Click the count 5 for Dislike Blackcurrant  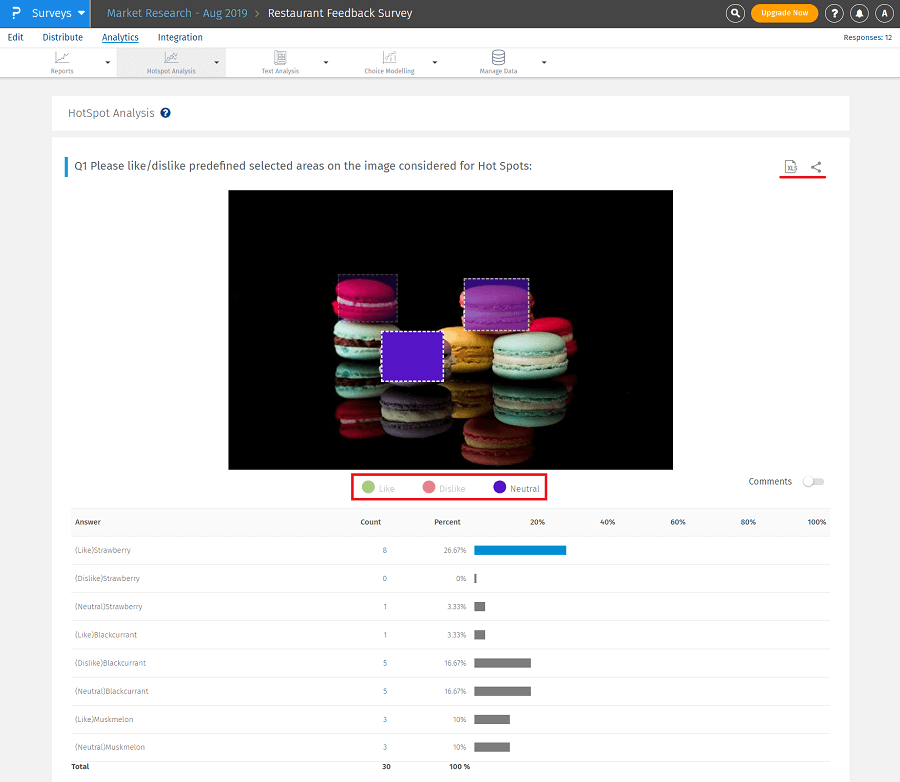point(385,663)
